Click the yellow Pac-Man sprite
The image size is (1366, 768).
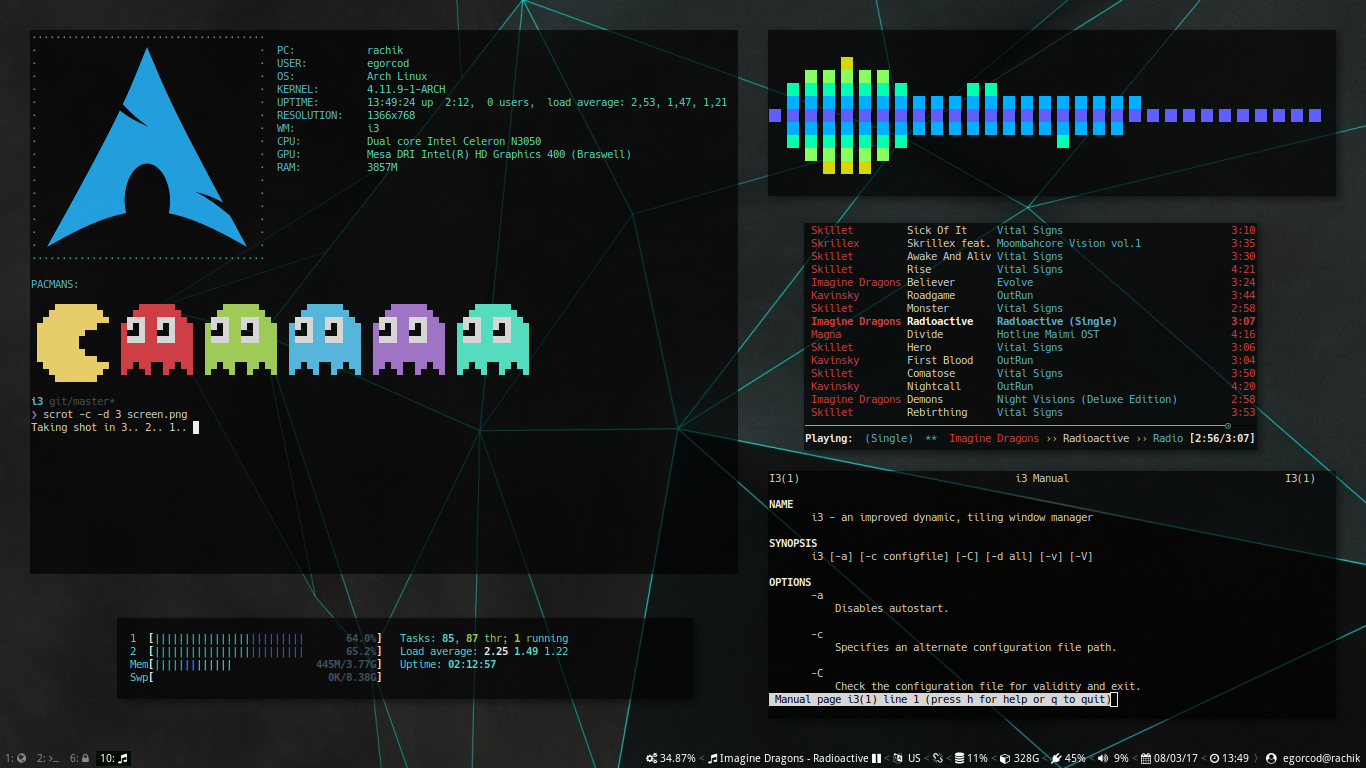pos(74,343)
